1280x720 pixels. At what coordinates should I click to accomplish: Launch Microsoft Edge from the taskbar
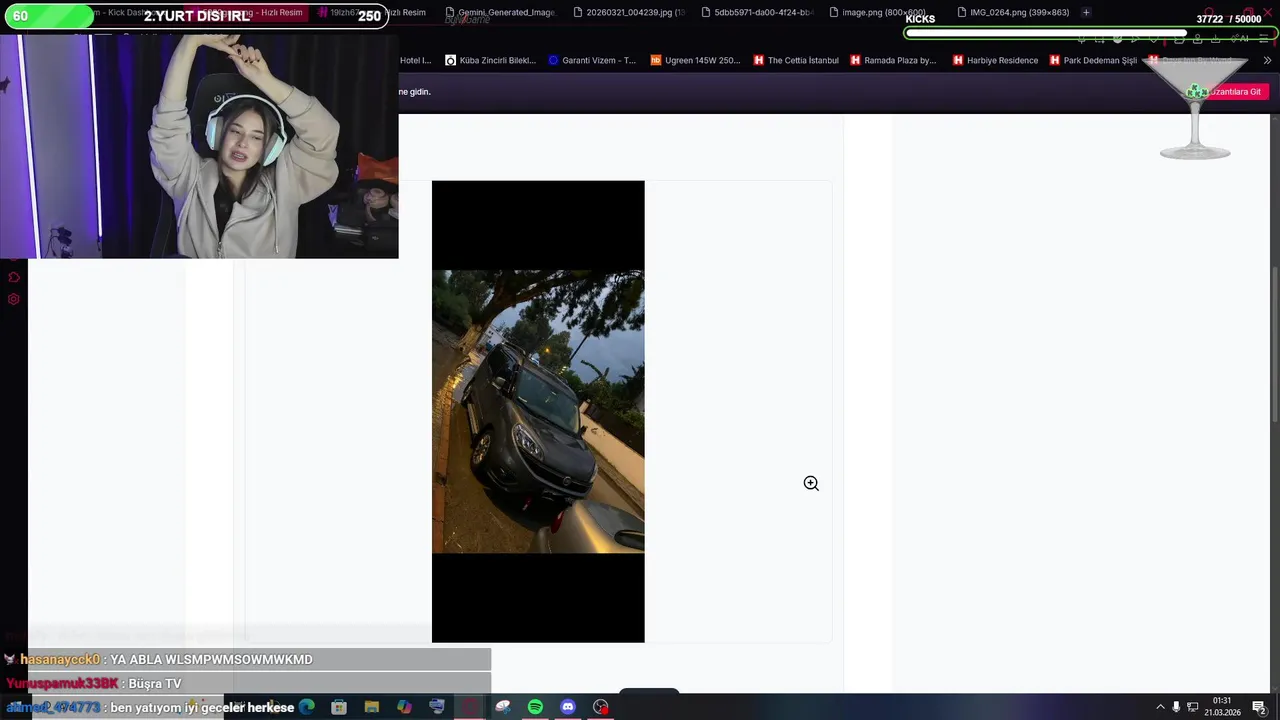(x=307, y=707)
